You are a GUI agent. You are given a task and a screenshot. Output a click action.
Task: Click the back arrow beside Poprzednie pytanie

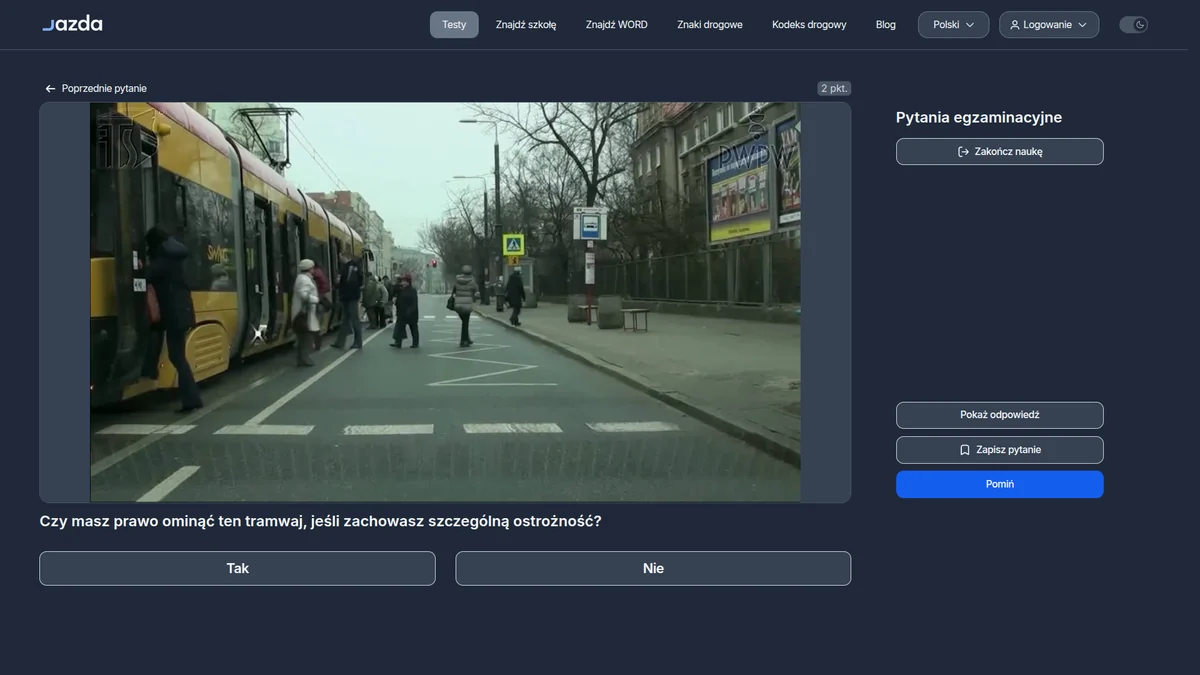coord(50,89)
